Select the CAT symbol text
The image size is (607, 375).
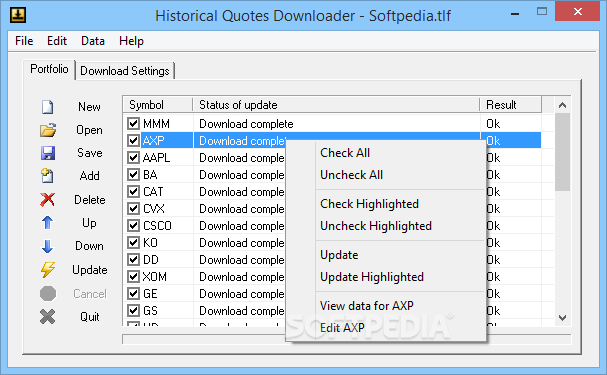(x=153, y=192)
